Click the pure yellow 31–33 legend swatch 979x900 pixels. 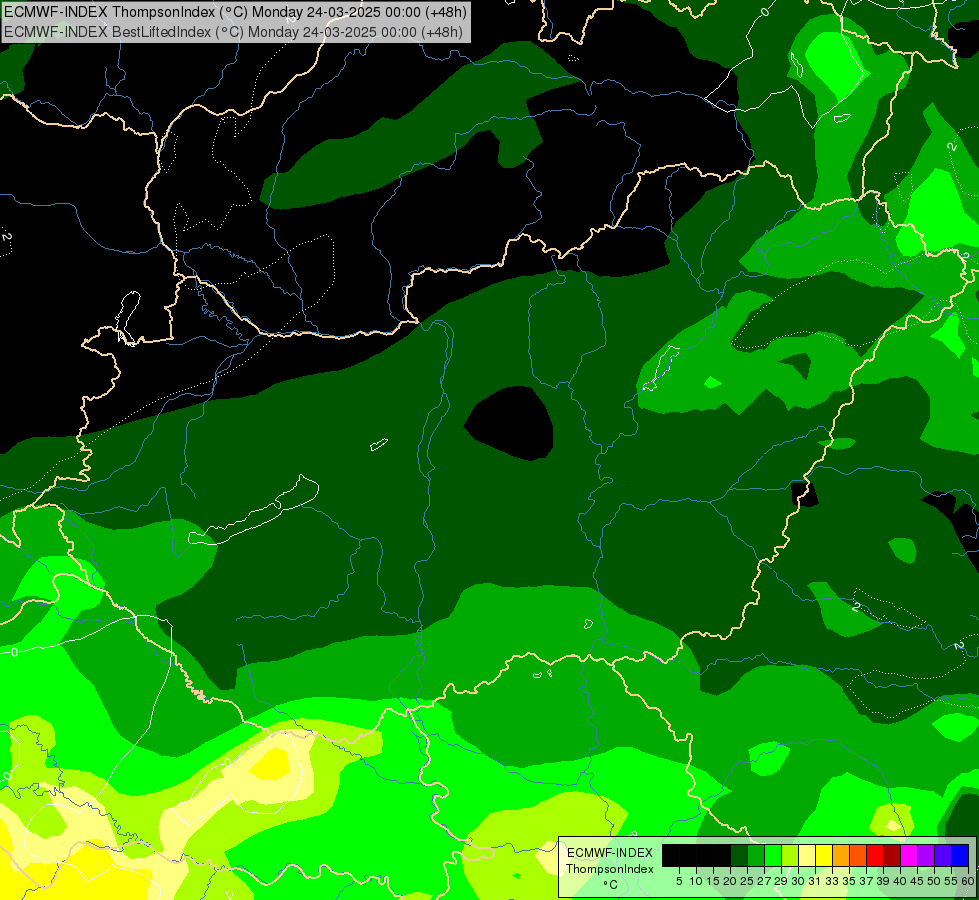point(824,855)
